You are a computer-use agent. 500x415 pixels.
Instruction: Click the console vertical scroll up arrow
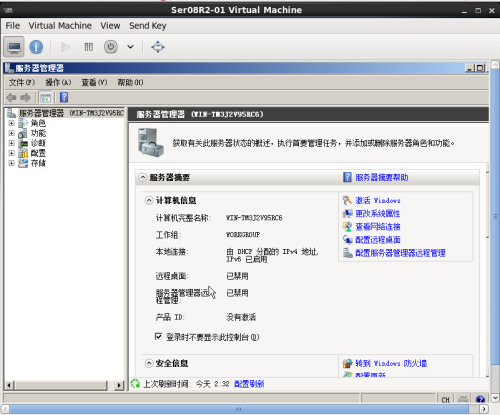click(x=495, y=64)
